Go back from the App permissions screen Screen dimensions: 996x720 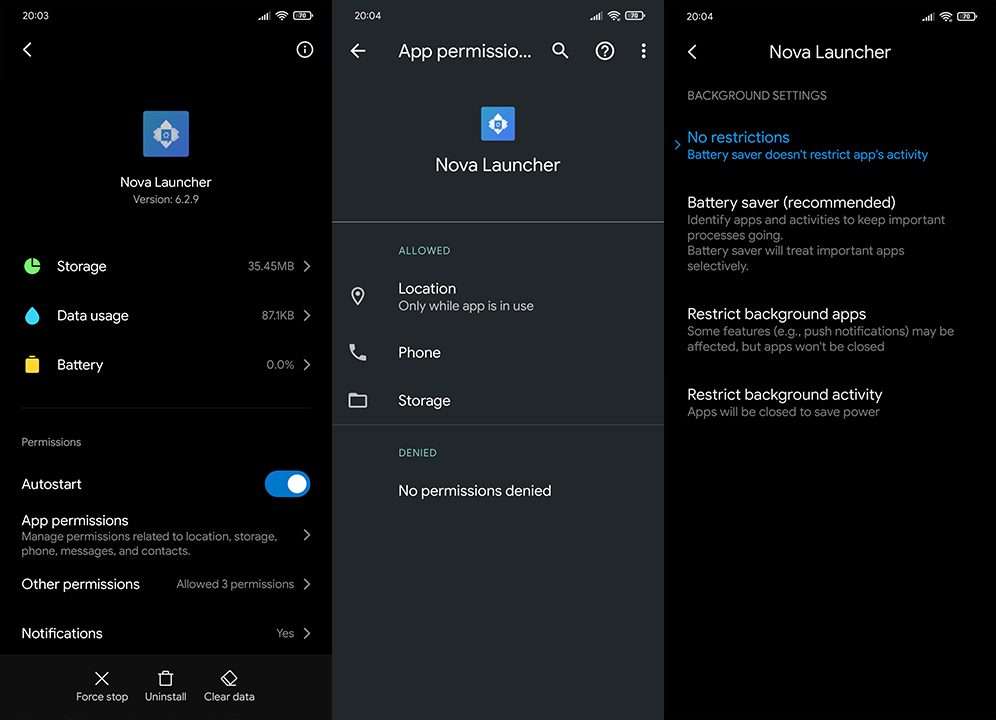tap(358, 51)
